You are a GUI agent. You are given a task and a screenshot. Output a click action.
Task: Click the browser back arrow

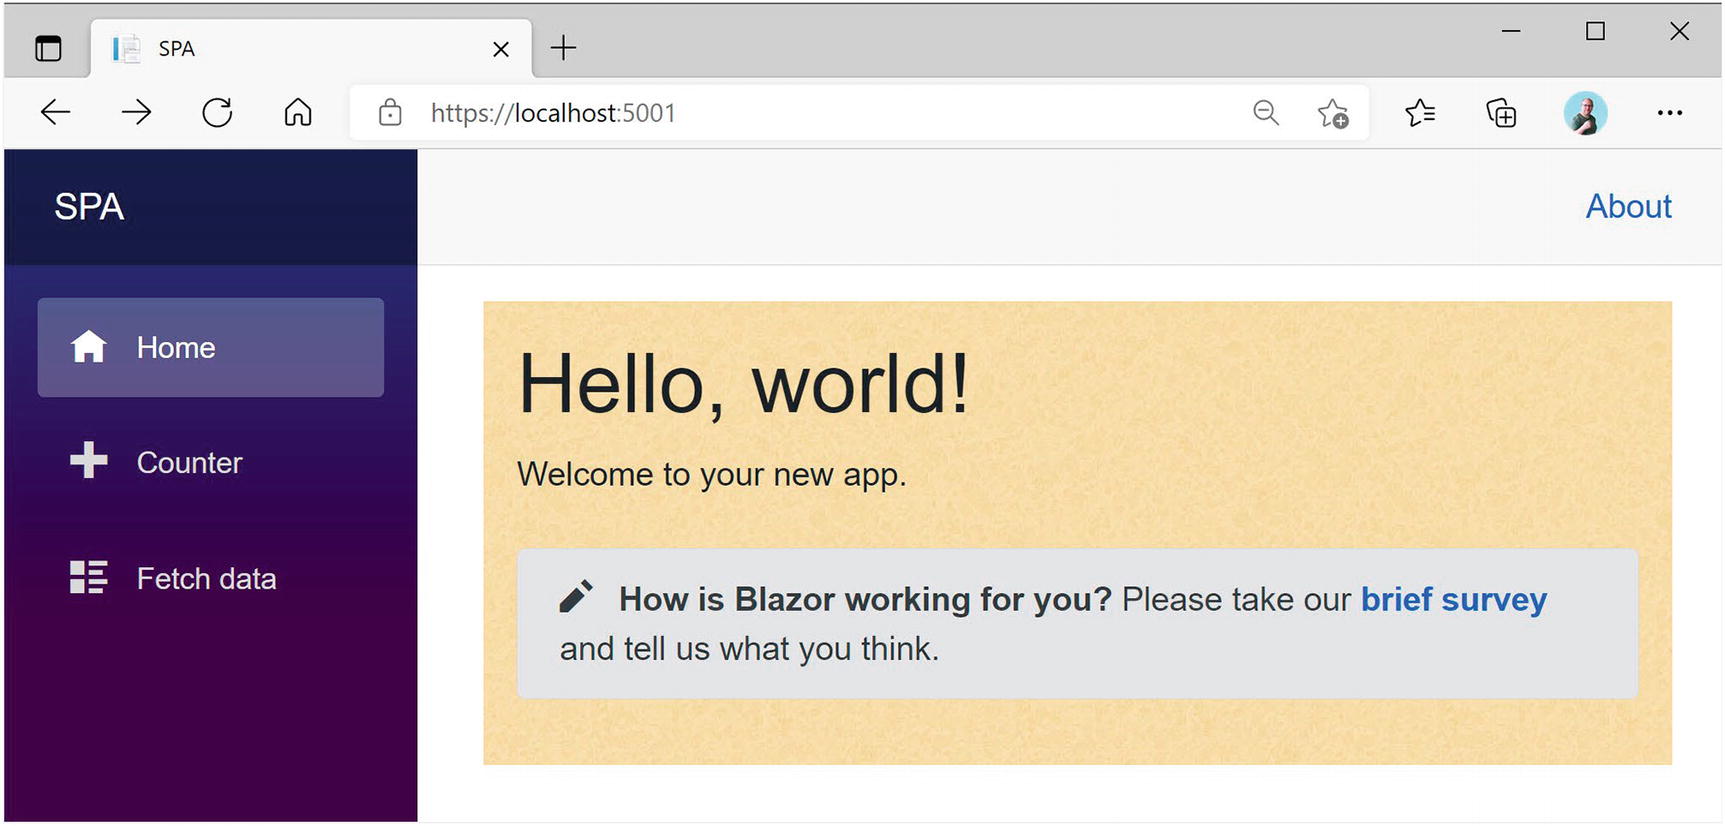pyautogui.click(x=56, y=113)
